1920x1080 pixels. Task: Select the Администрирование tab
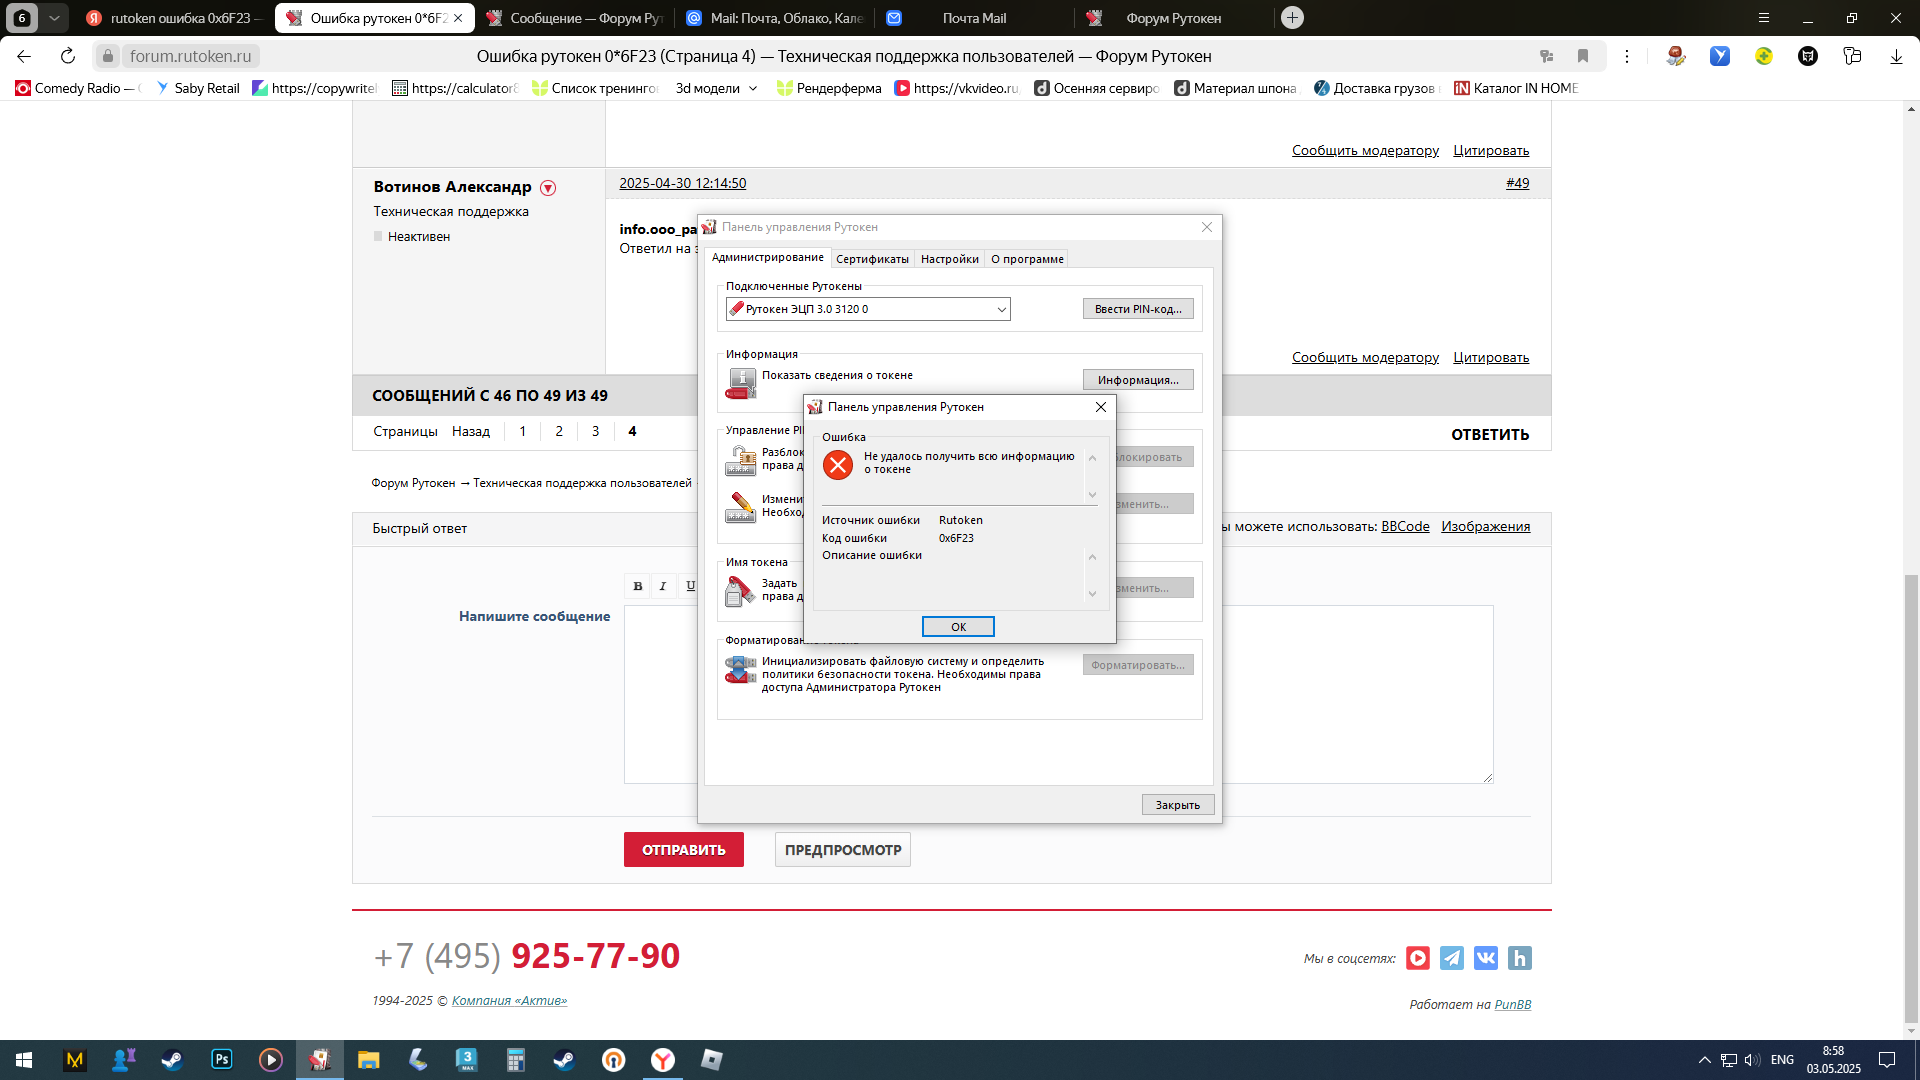767,258
